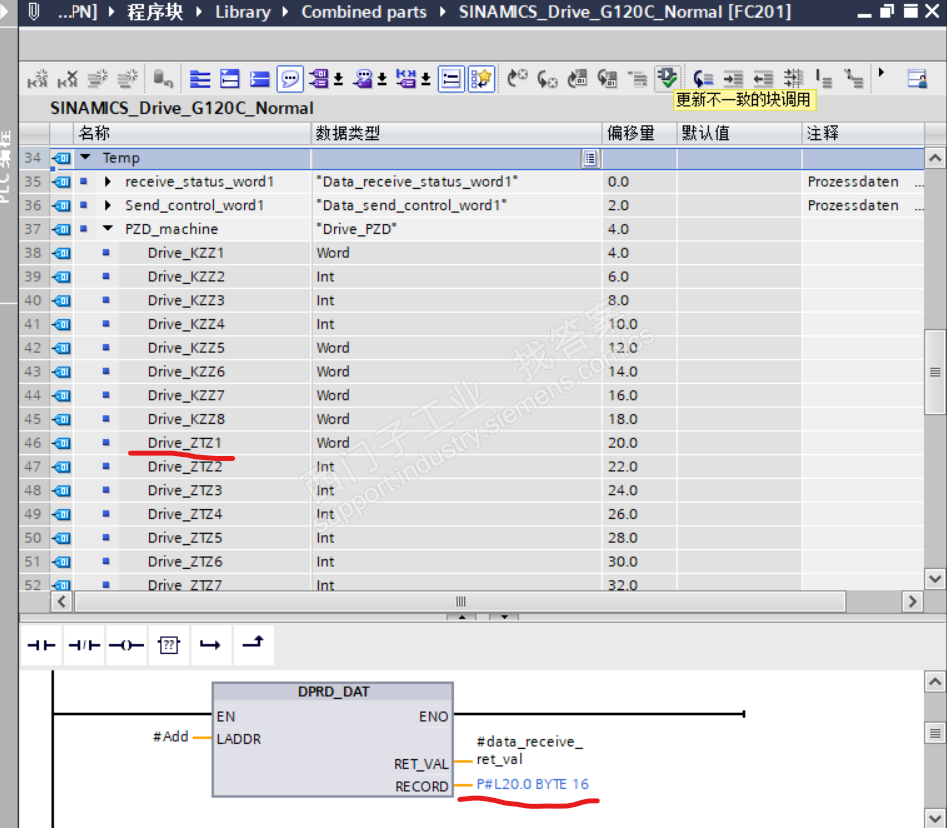
Task: Collapse the PZD_machine structure
Action: pos(108,229)
